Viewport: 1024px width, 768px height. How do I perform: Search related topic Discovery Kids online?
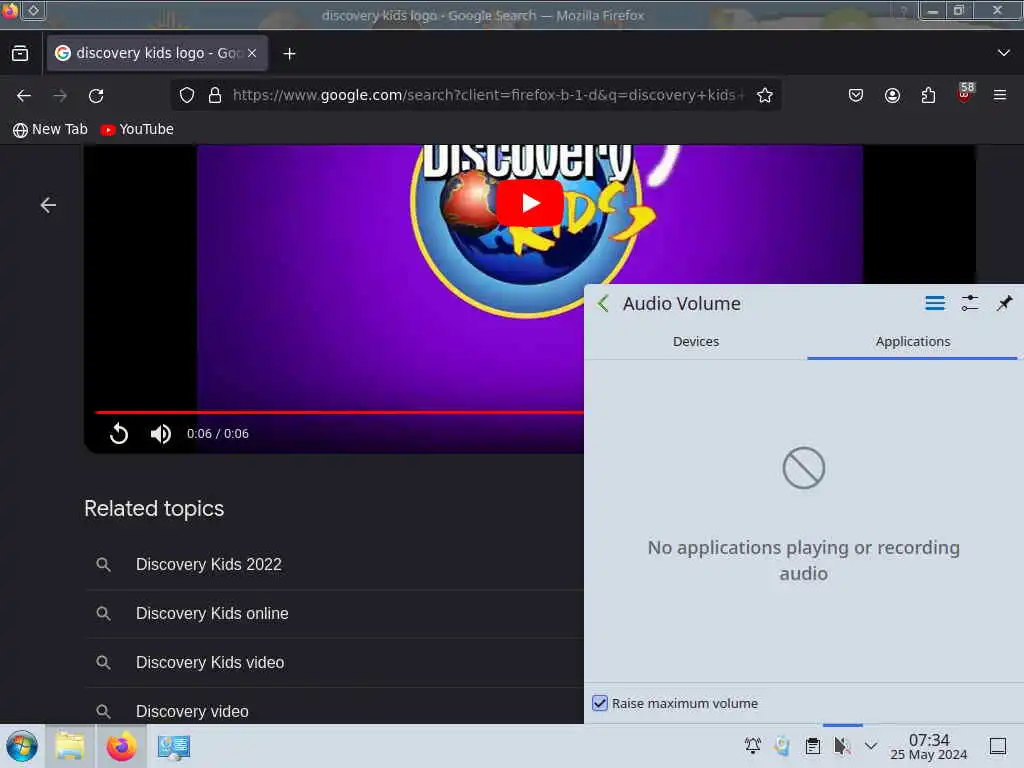coord(334,614)
